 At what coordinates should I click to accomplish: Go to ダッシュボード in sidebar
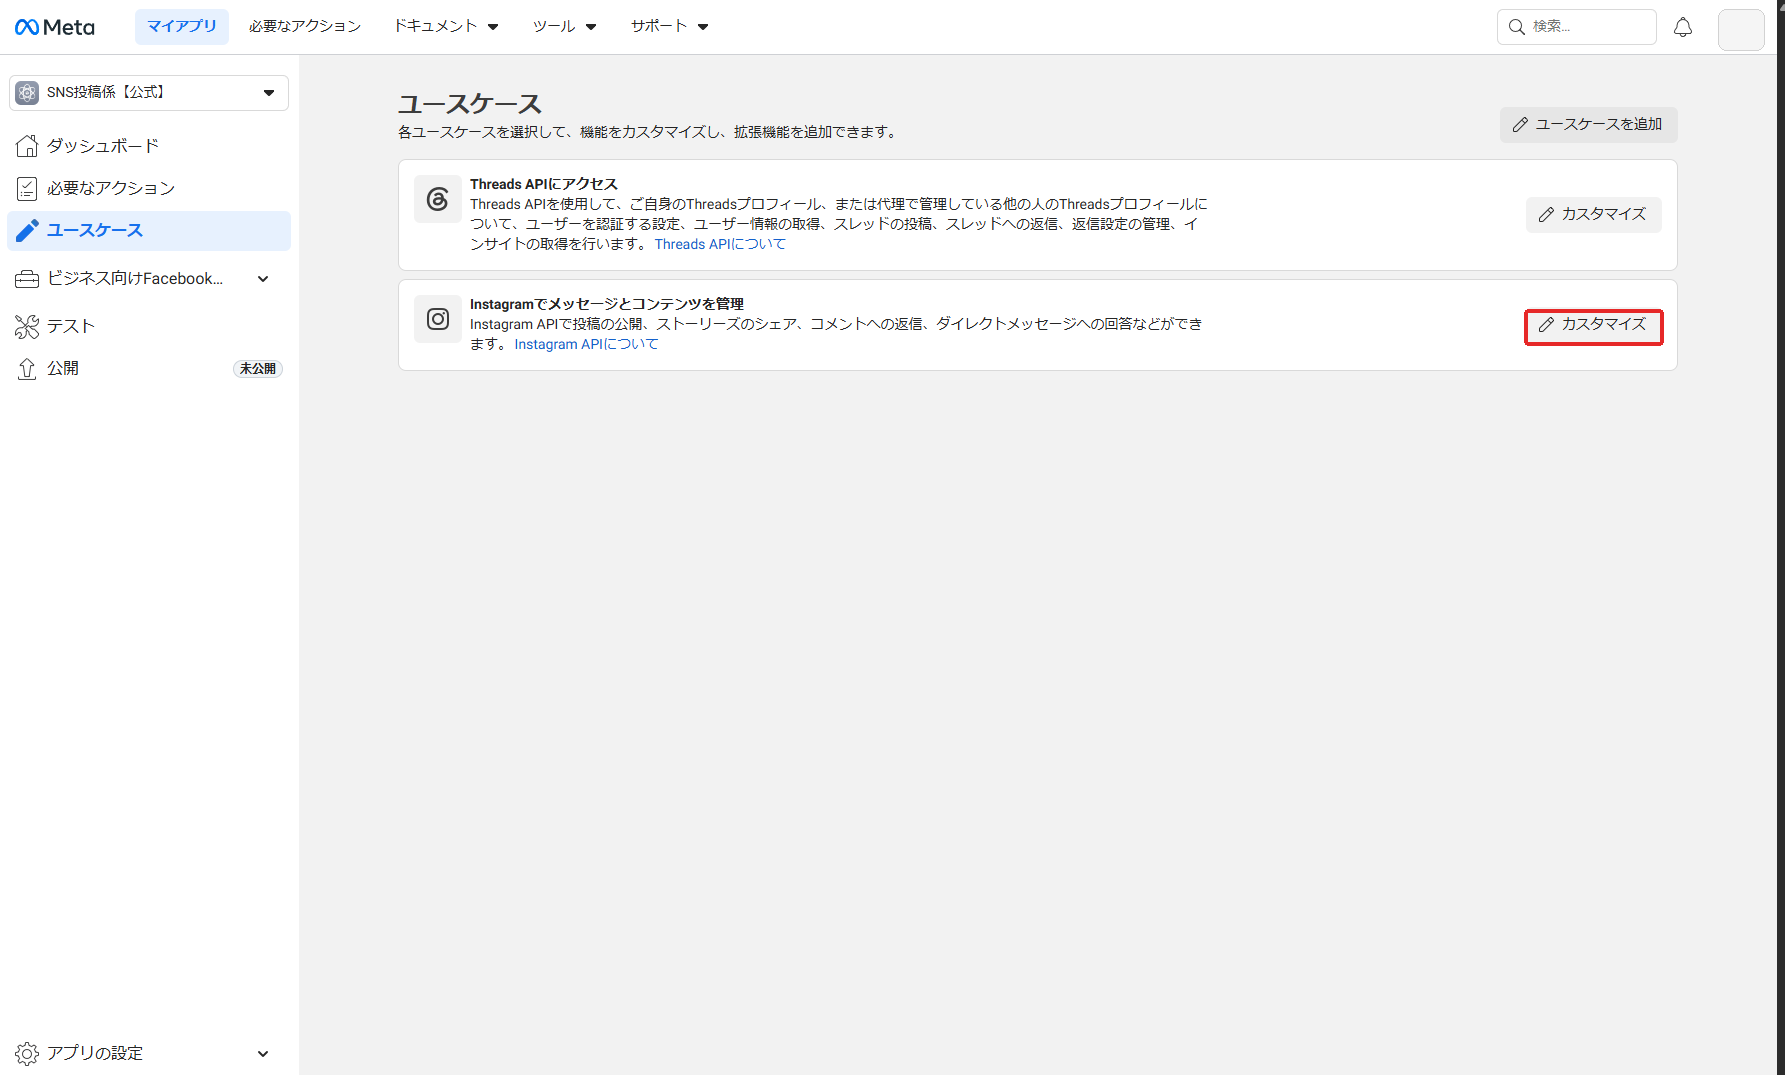[149, 146]
